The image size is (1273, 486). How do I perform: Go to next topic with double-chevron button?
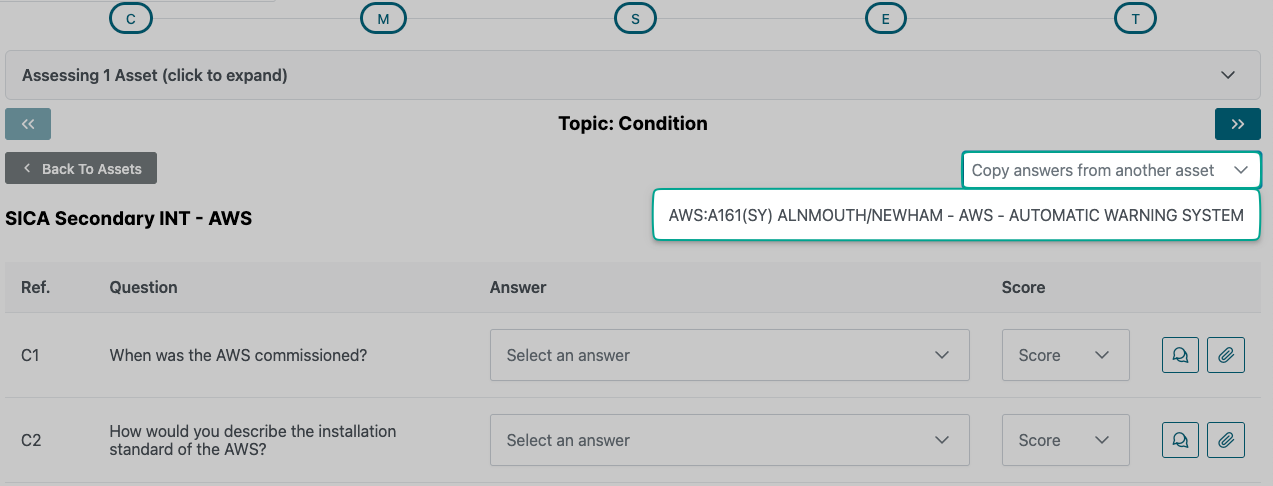pyautogui.click(x=1237, y=124)
